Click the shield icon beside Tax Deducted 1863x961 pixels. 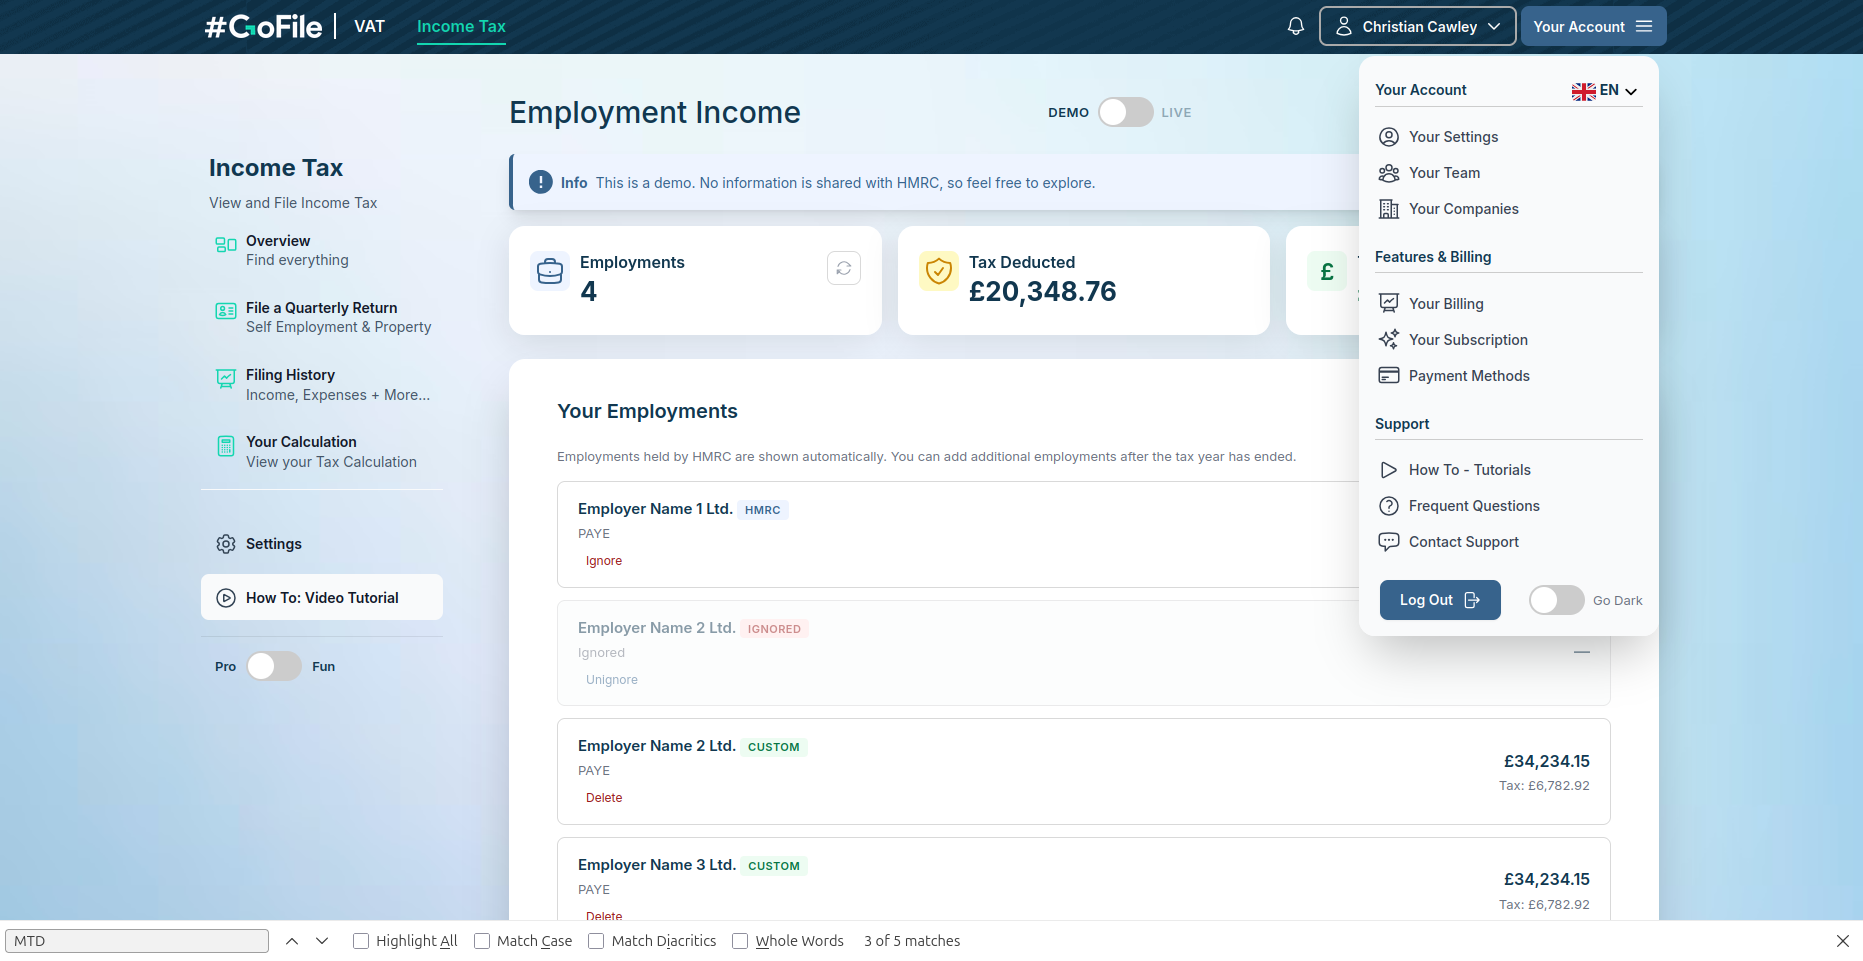pyautogui.click(x=938, y=271)
